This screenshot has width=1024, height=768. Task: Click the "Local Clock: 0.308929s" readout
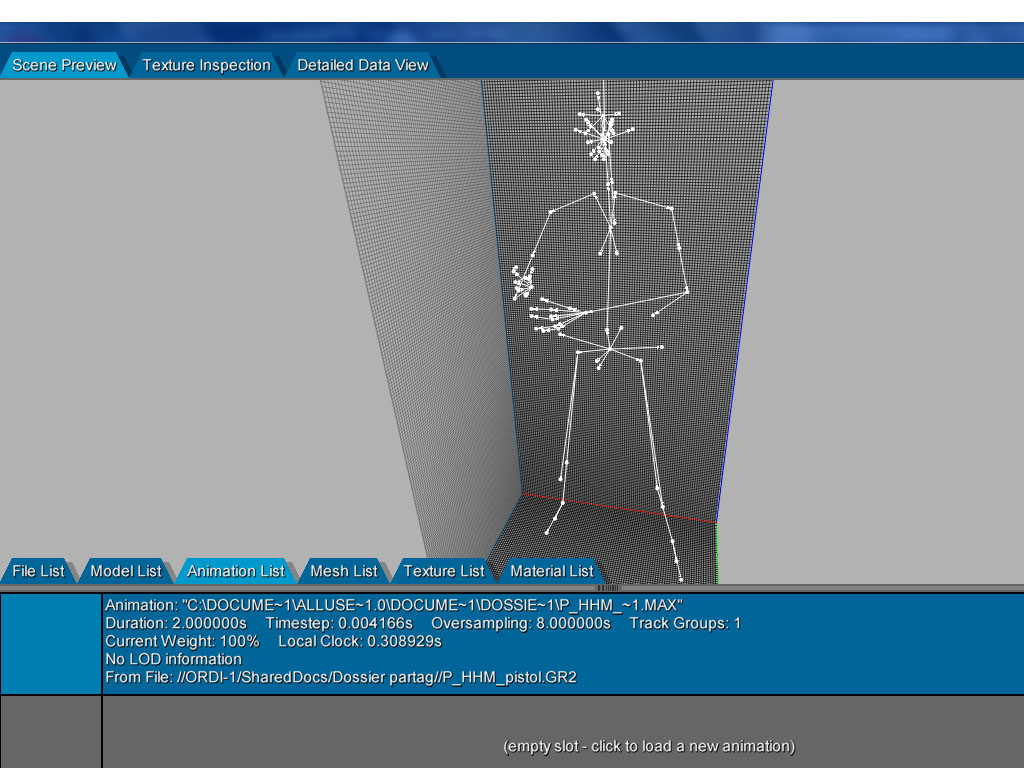(360, 641)
